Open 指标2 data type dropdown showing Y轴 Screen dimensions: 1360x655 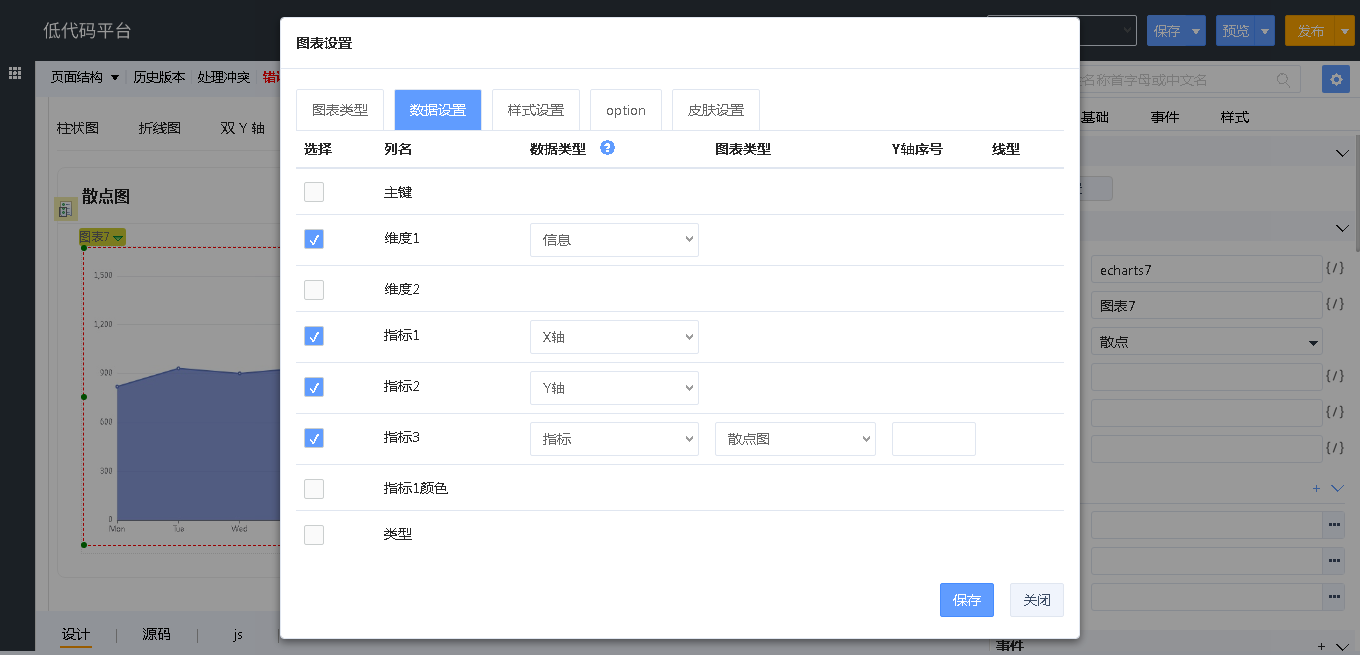point(614,388)
